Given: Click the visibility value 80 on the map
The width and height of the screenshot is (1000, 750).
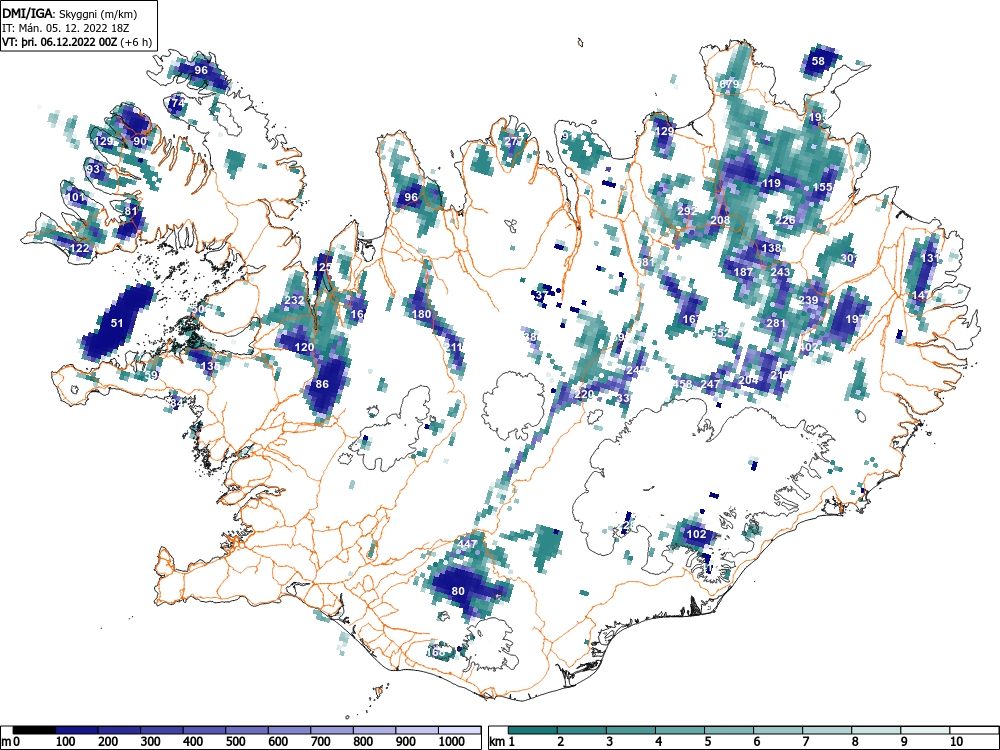Looking at the screenshot, I should (458, 591).
